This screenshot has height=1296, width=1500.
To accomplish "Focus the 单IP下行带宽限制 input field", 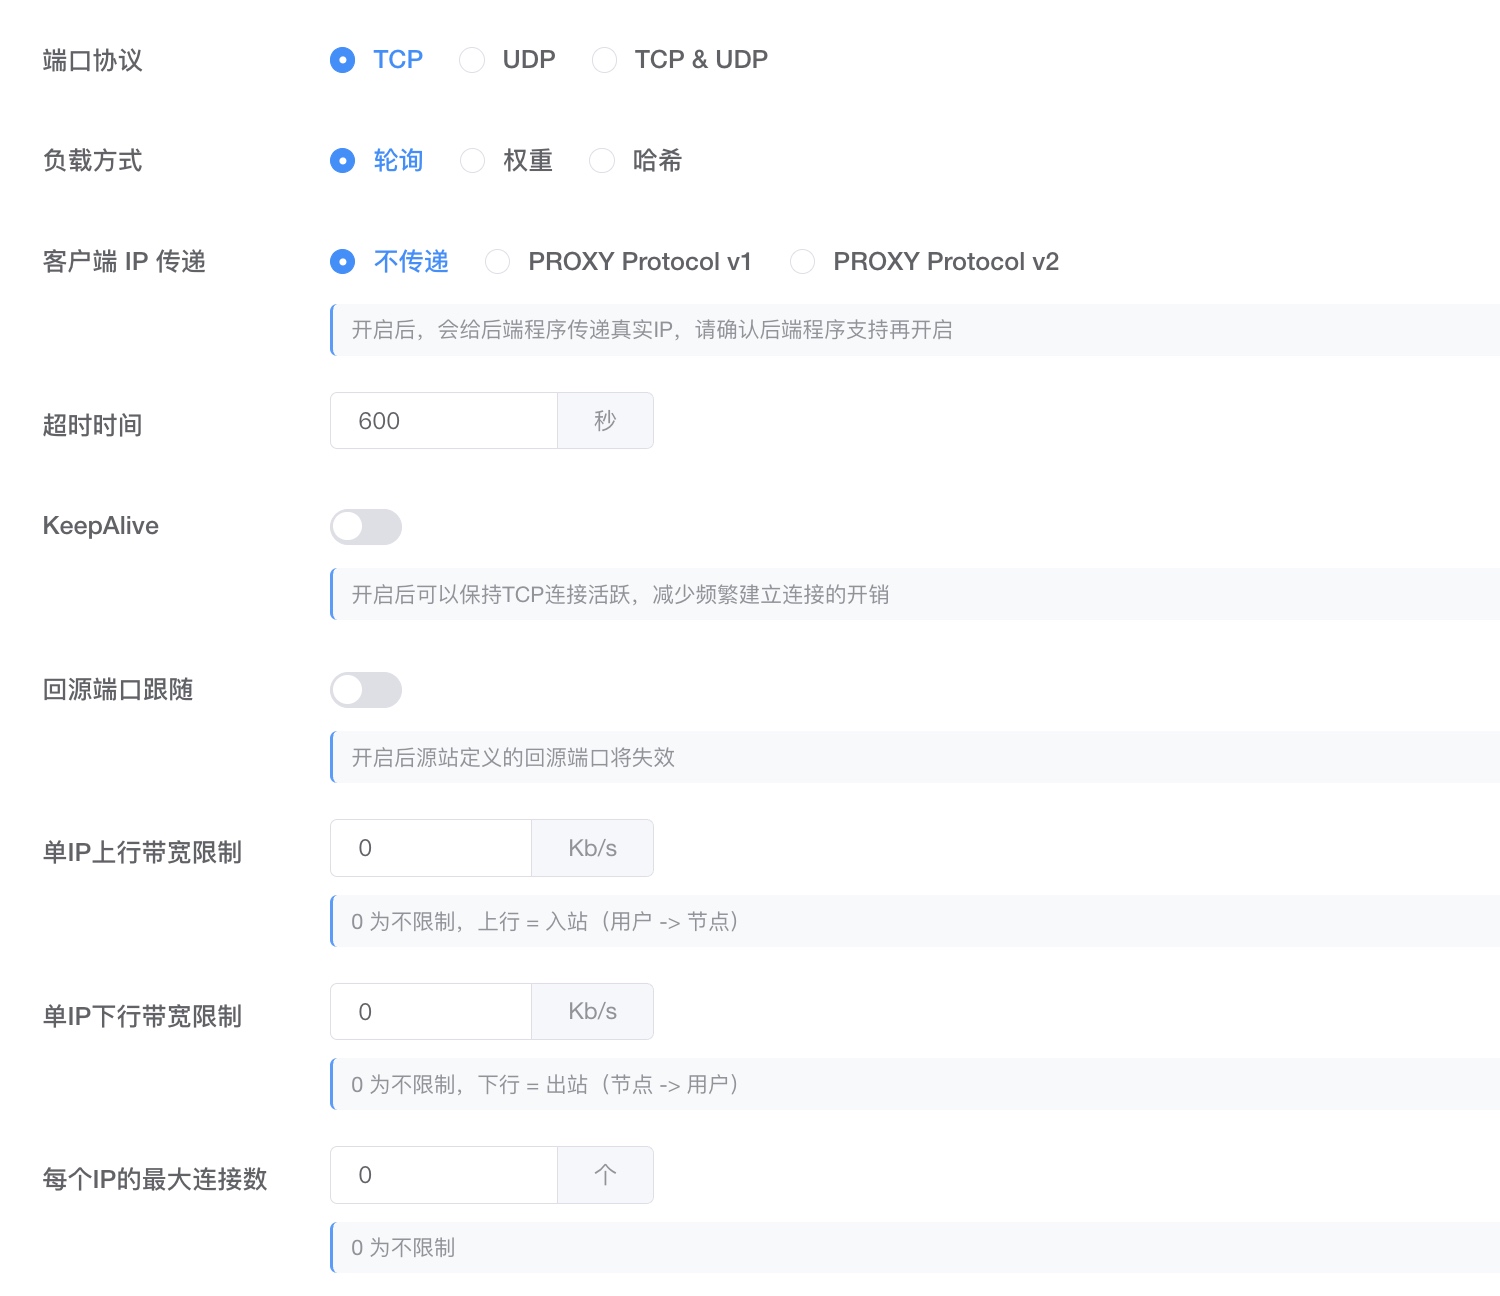I will click(x=430, y=1012).
